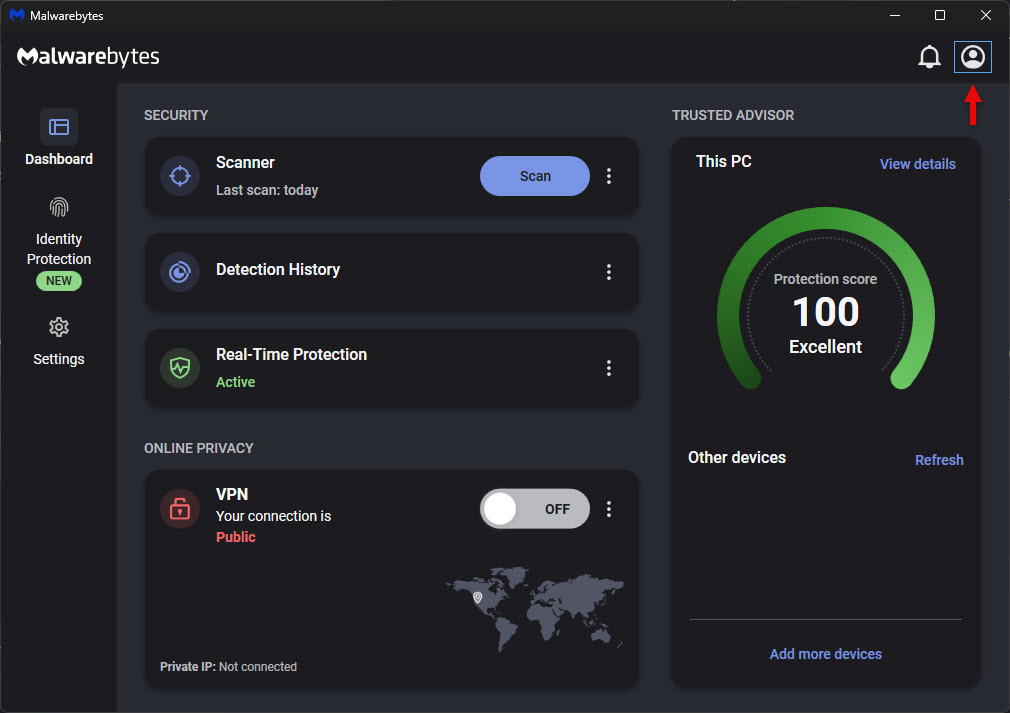Click the Malwarebytes title bar app icon
This screenshot has height=713, width=1010.
click(17, 15)
